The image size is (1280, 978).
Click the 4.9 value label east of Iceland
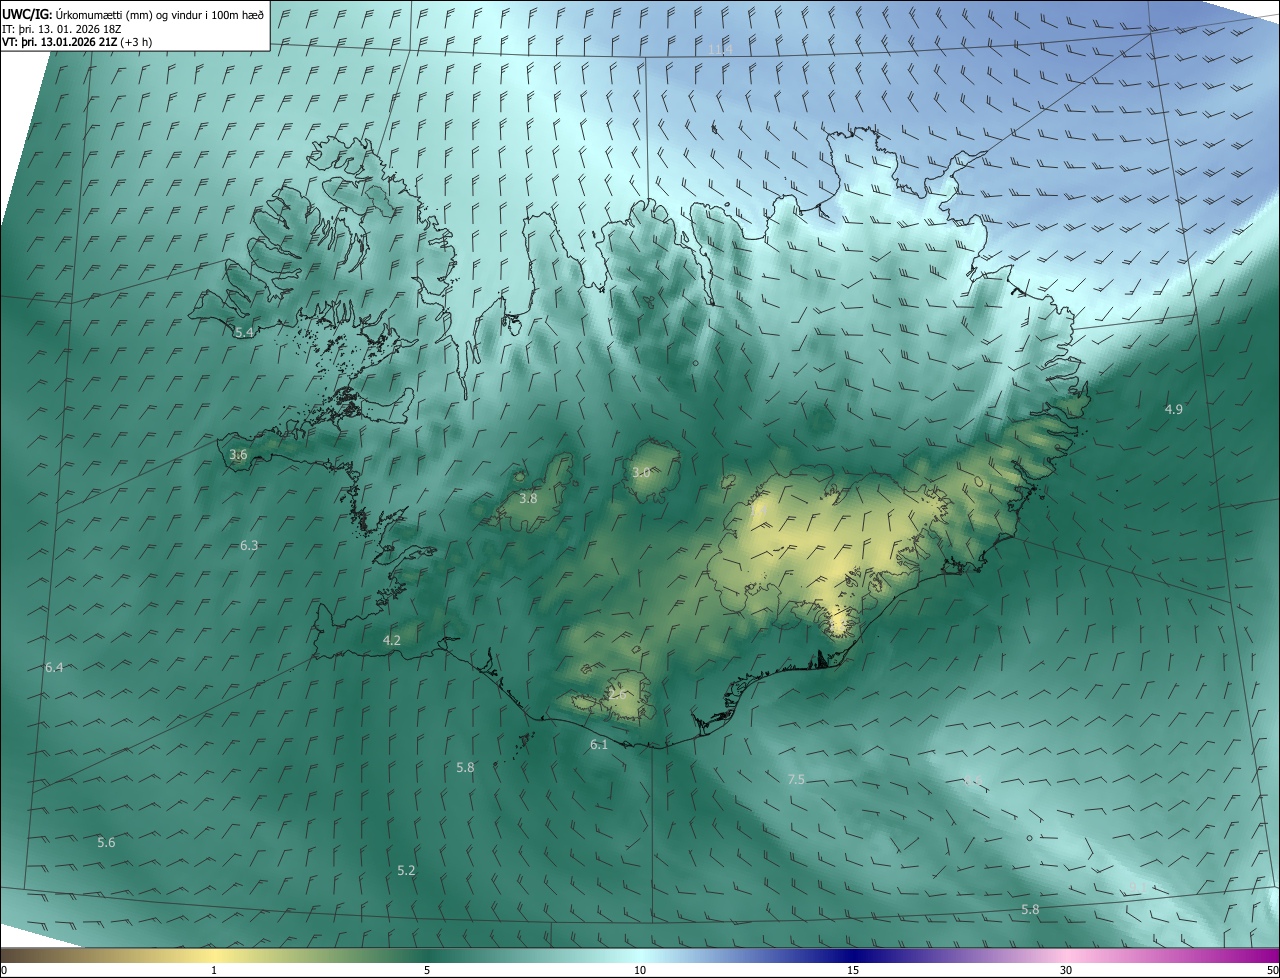click(1174, 409)
